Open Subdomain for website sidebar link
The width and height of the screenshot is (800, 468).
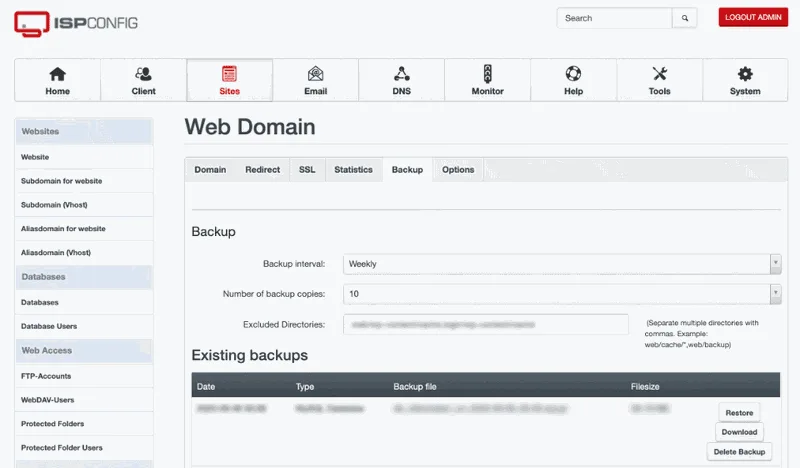tap(84, 181)
